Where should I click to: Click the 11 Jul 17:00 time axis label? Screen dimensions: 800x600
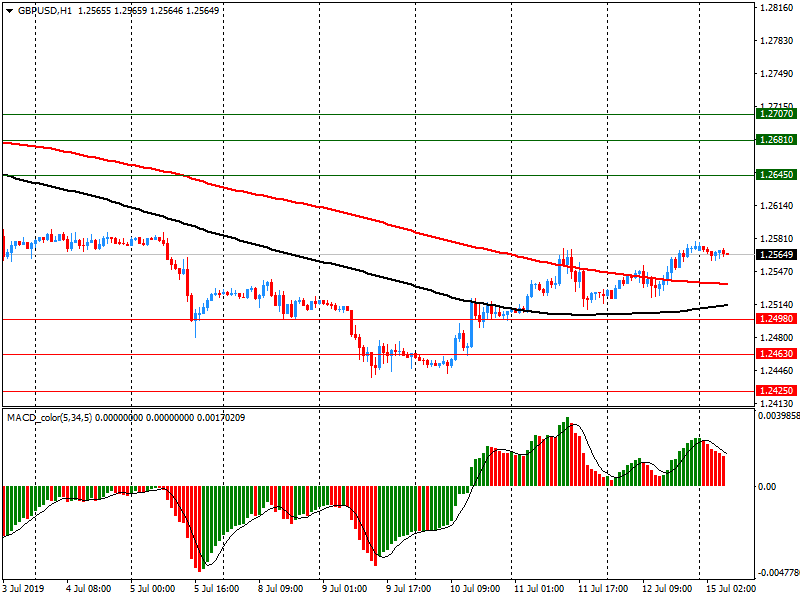click(603, 589)
